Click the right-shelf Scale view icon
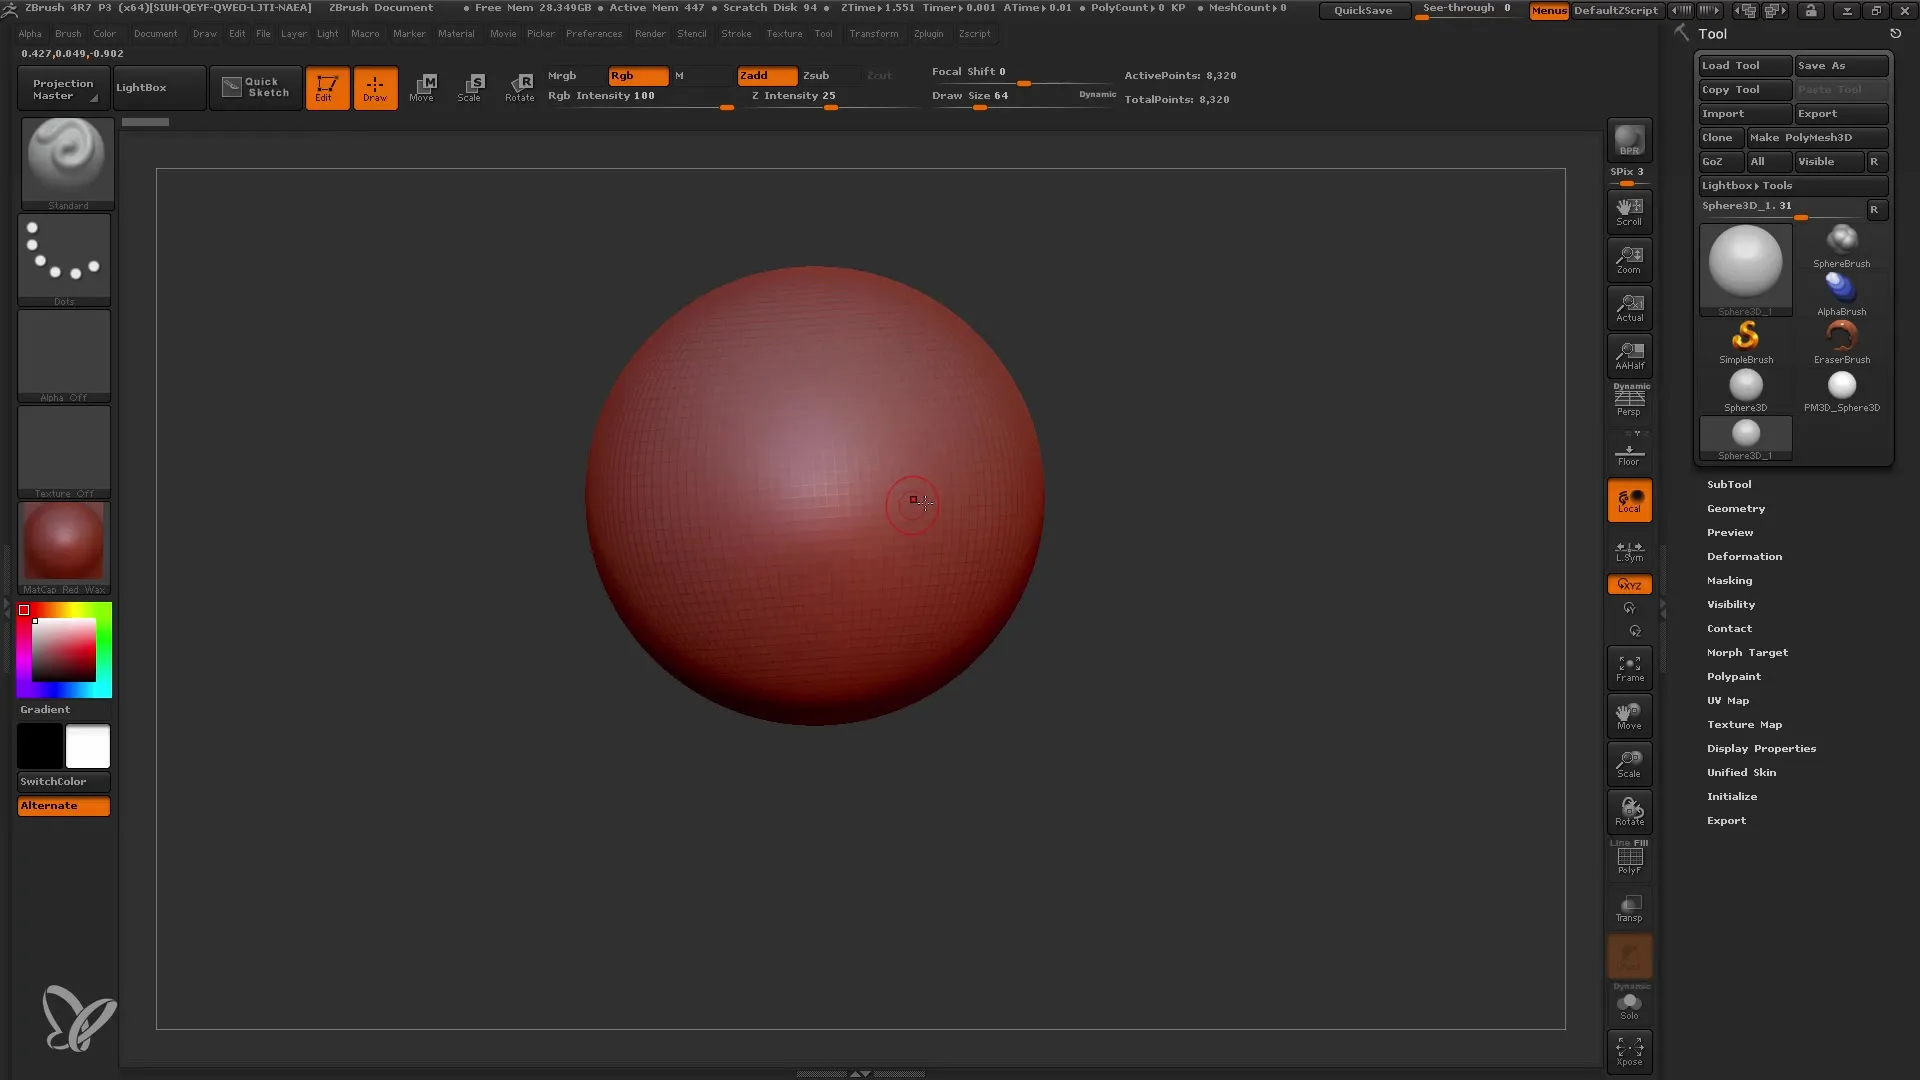Screen dimensions: 1920x1080 pos(1629,764)
